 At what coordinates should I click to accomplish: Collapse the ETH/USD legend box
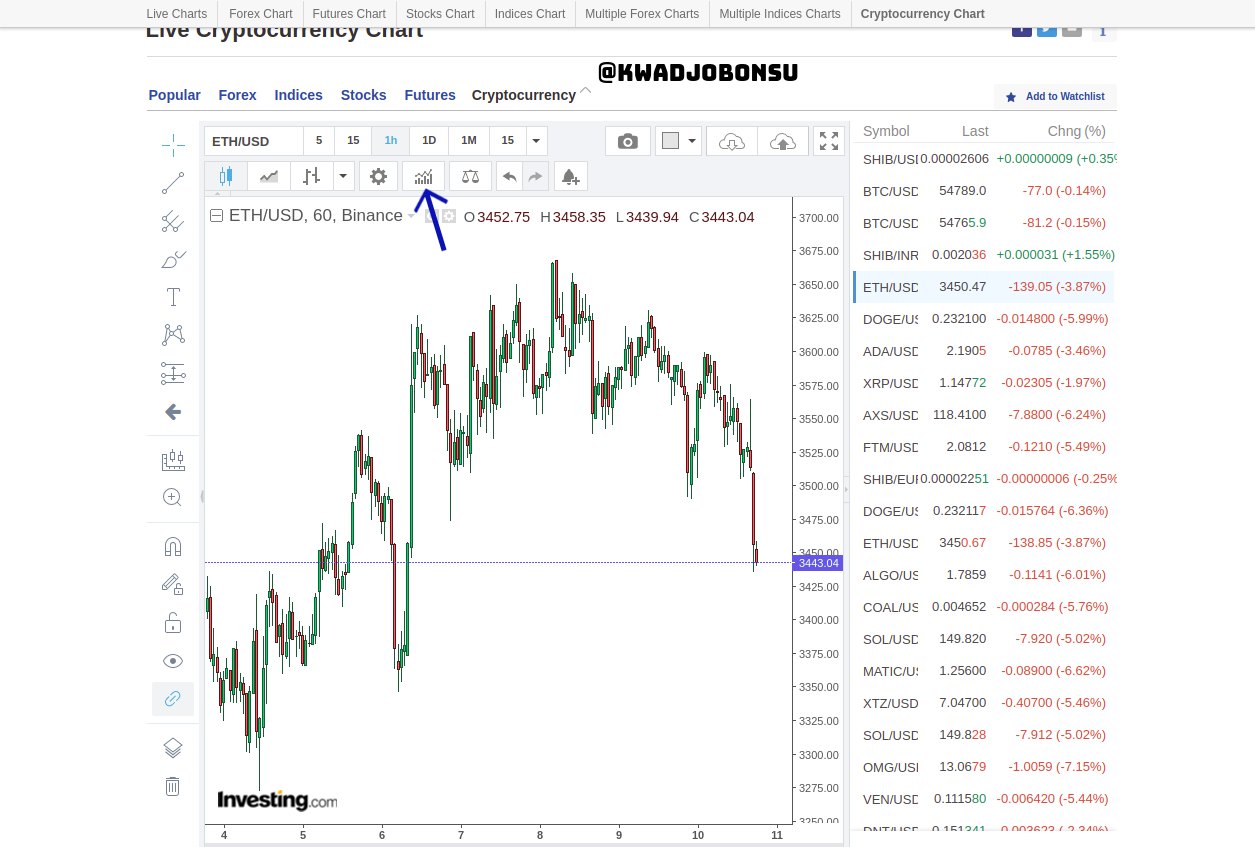coord(216,216)
